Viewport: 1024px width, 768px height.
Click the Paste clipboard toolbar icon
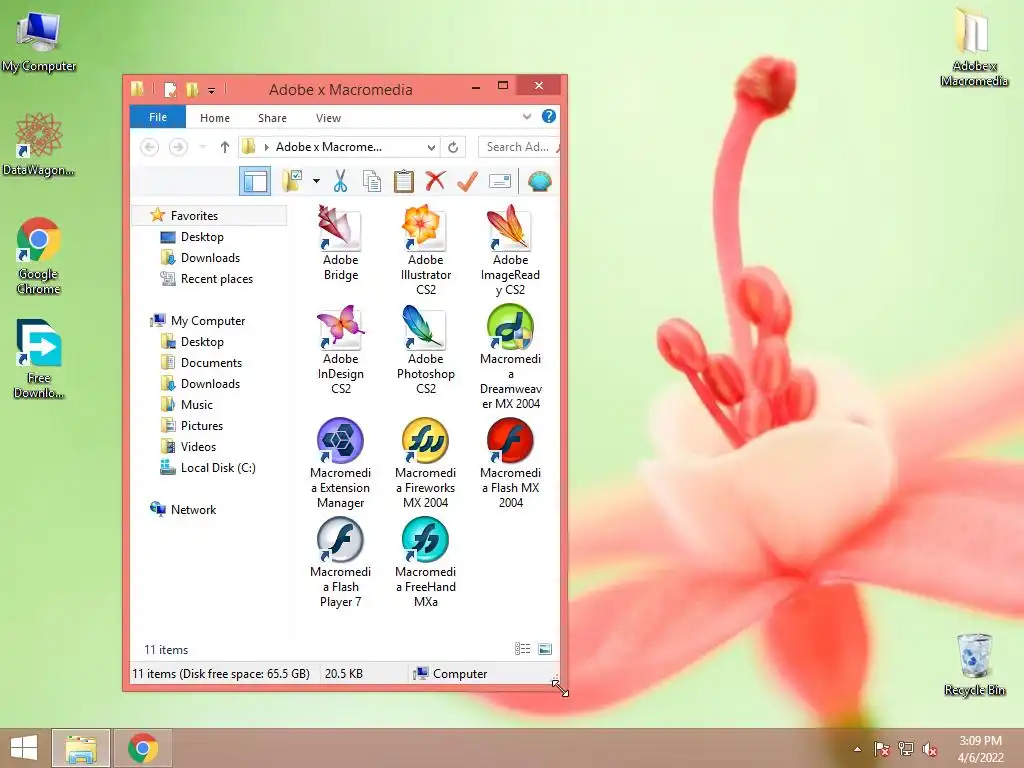[x=404, y=181]
